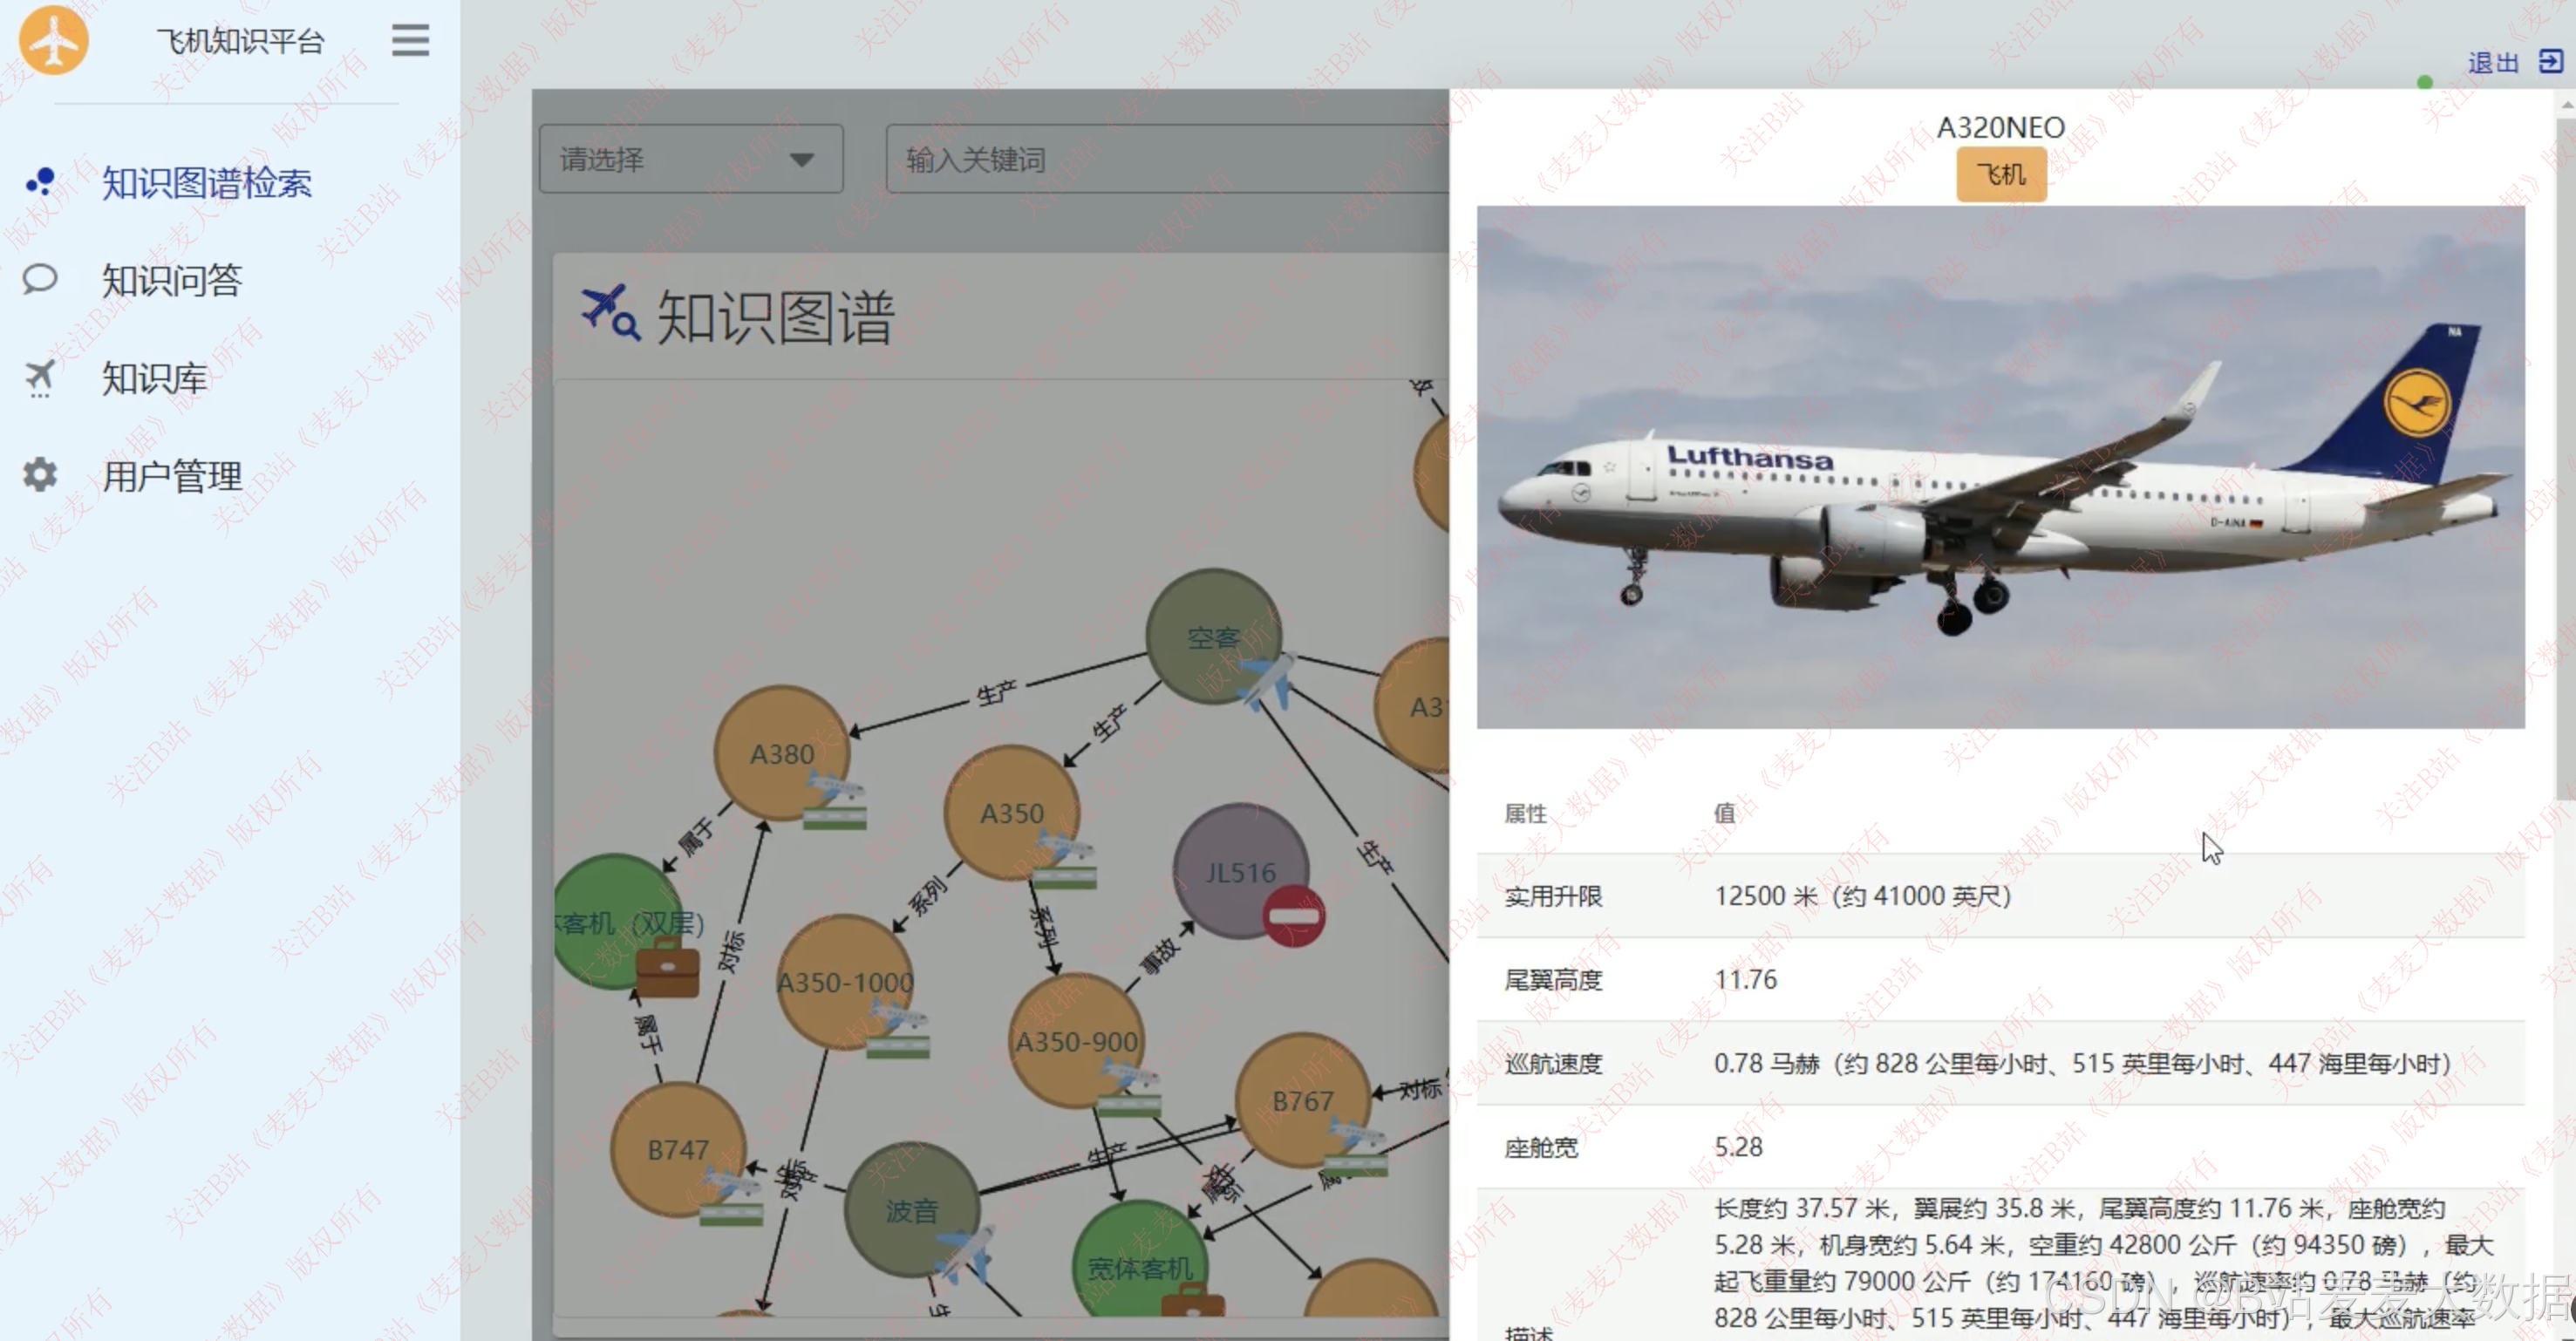Click the 用户管理 gear icon
The width and height of the screenshot is (2576, 1341).
40,475
